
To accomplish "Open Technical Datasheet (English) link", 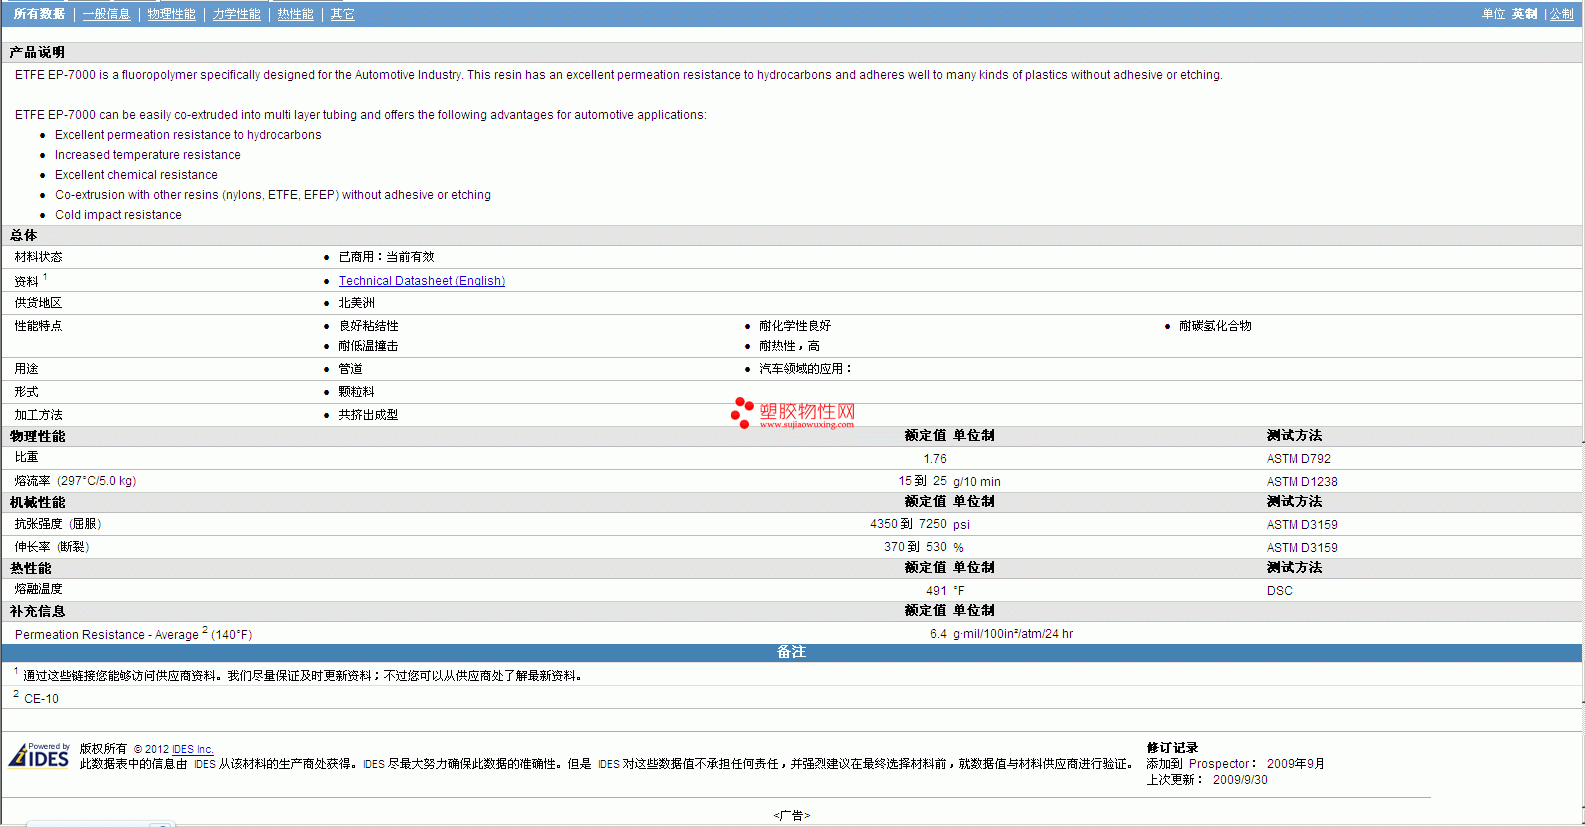I will pyautogui.click(x=421, y=281).
